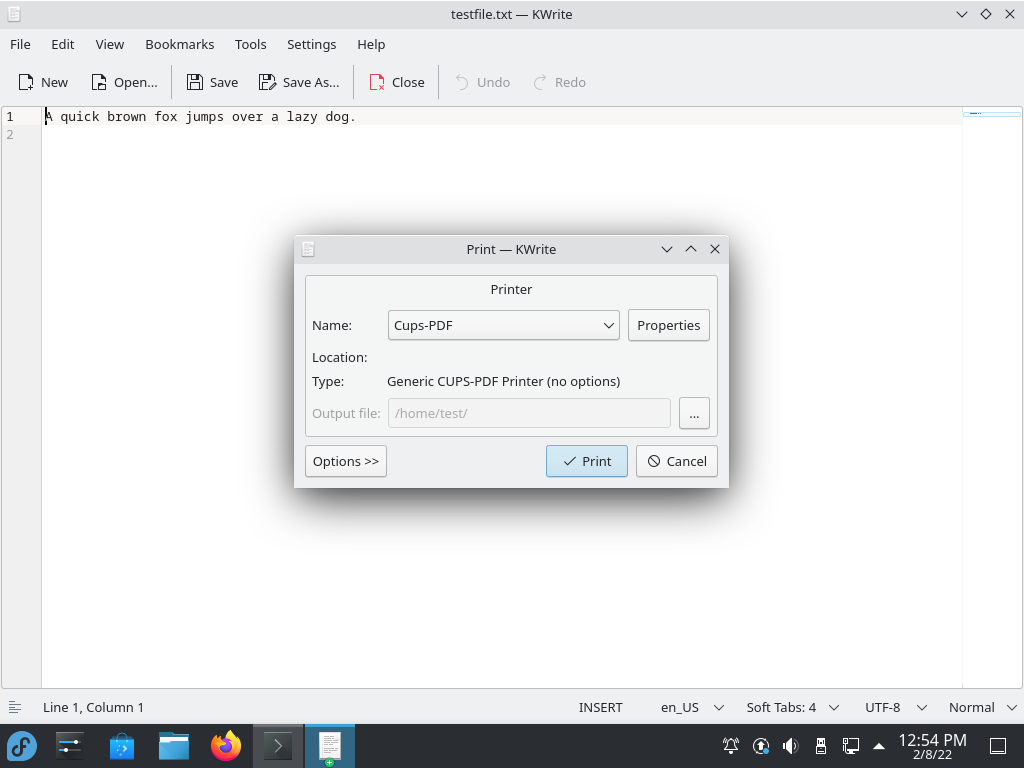Expand the print Options section
Screen dimensions: 1024x768
[x=346, y=461]
